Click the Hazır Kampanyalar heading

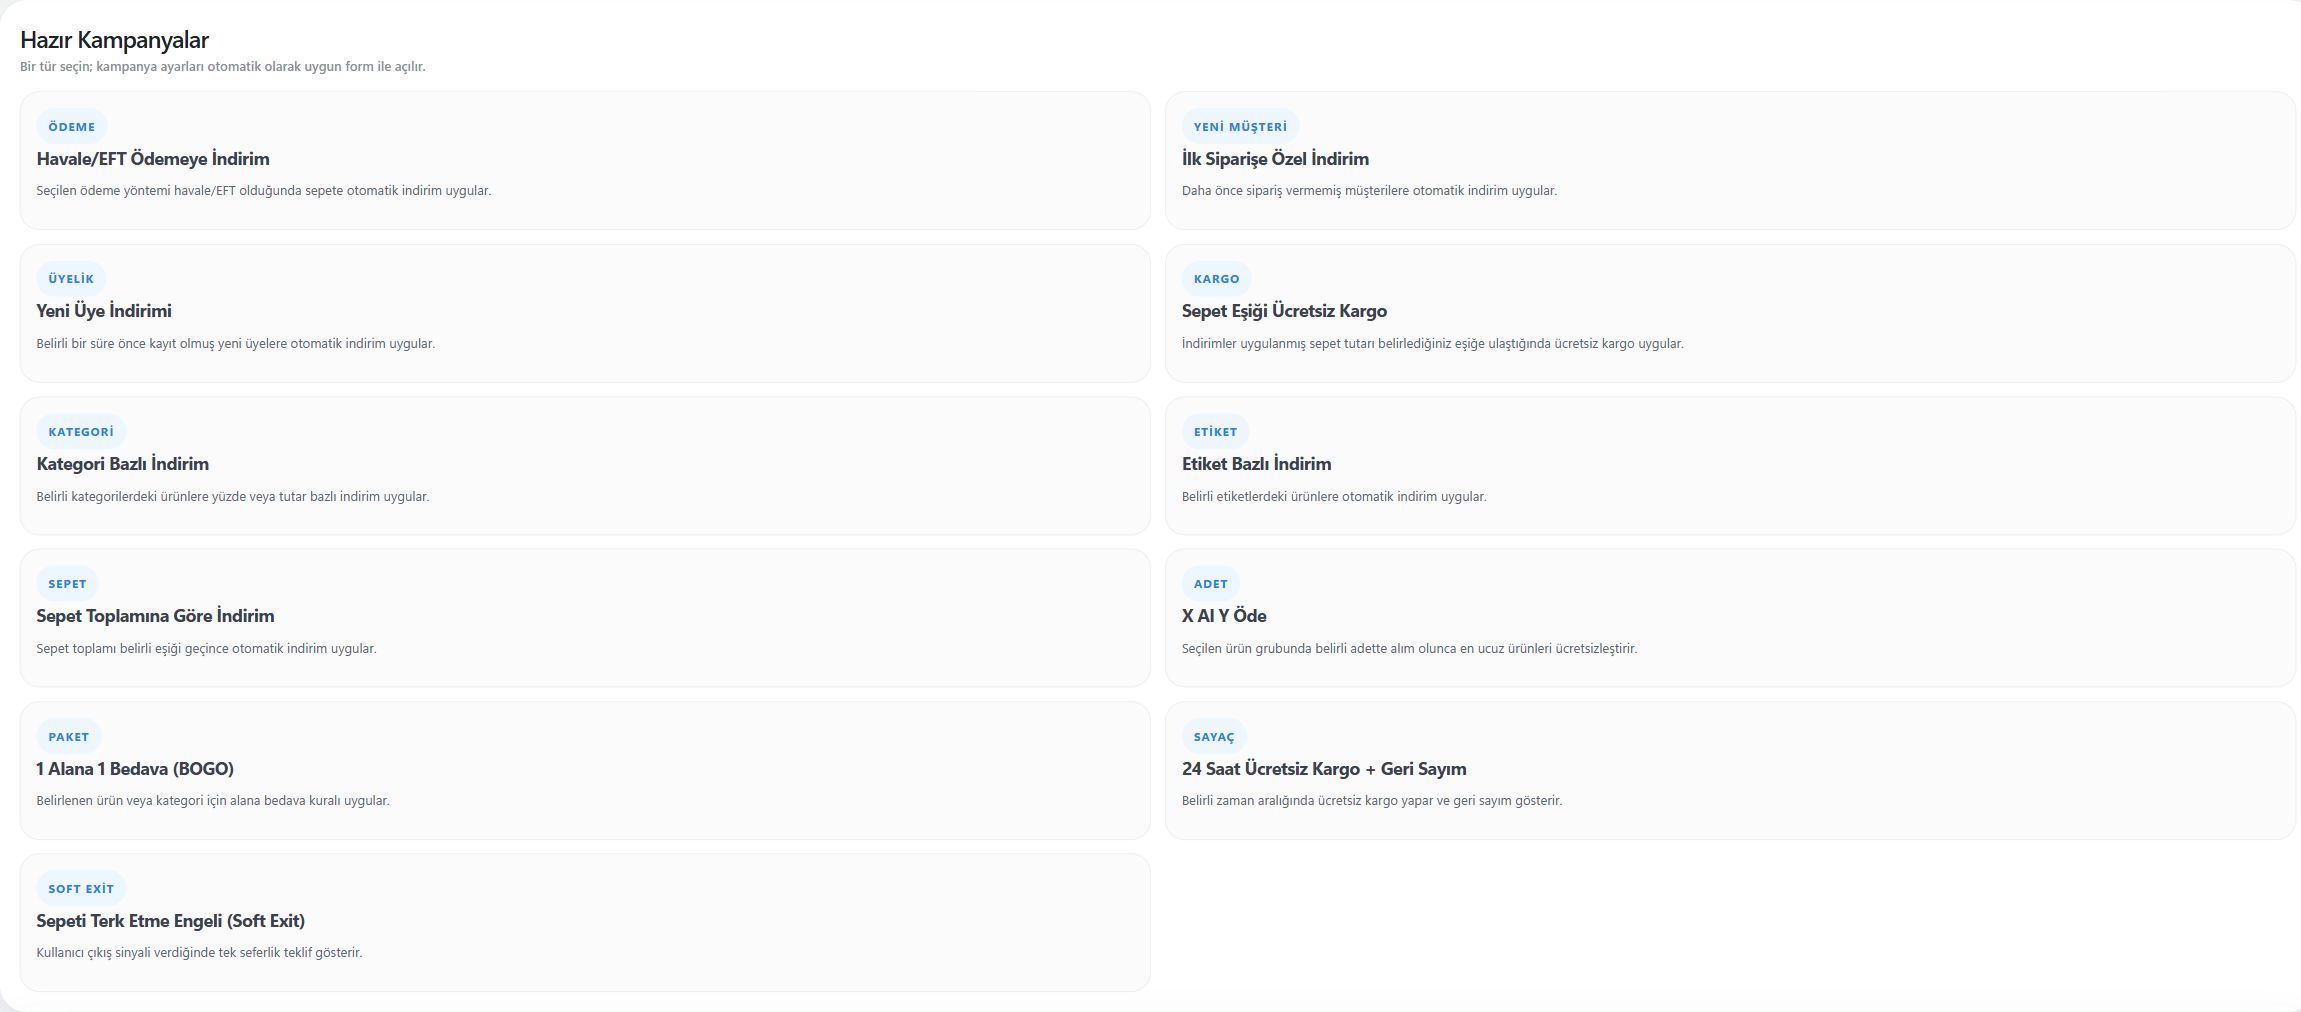tap(114, 40)
